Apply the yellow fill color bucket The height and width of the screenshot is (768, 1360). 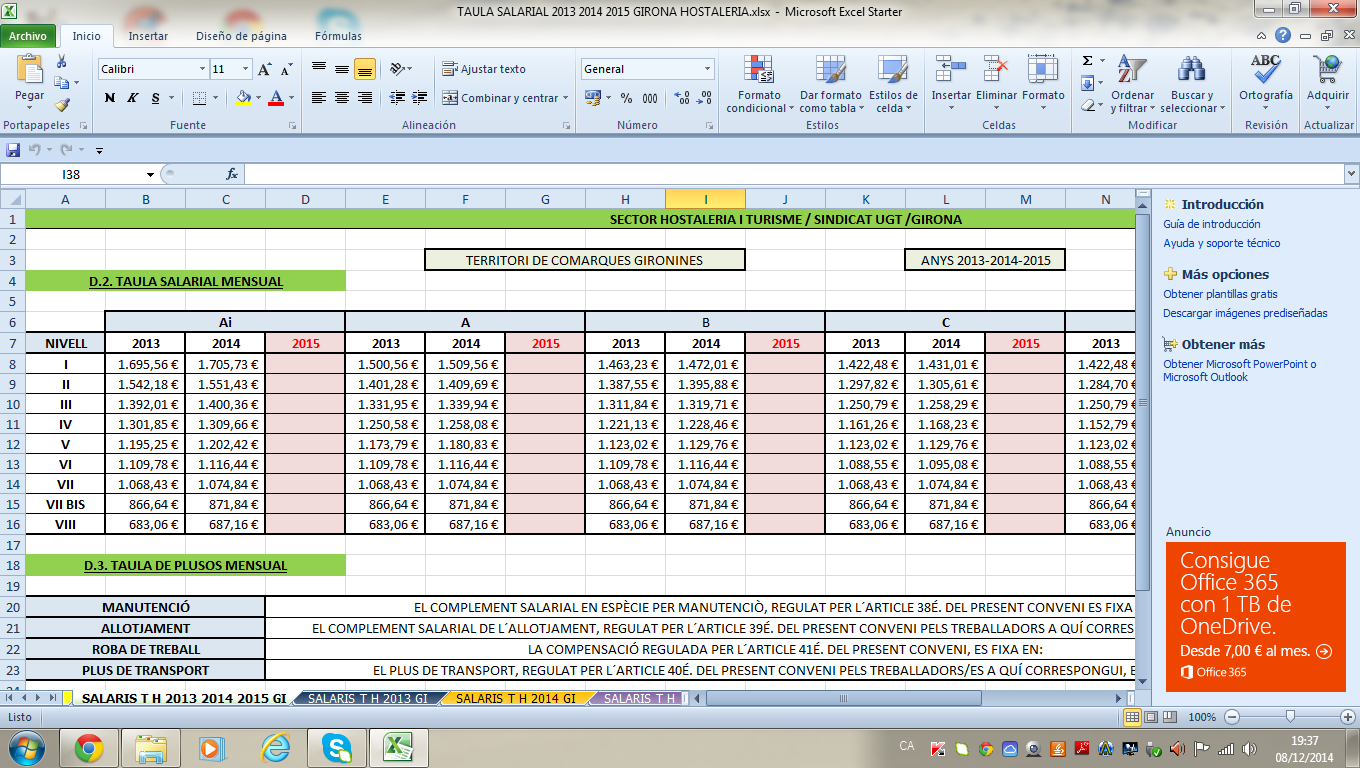click(x=243, y=98)
